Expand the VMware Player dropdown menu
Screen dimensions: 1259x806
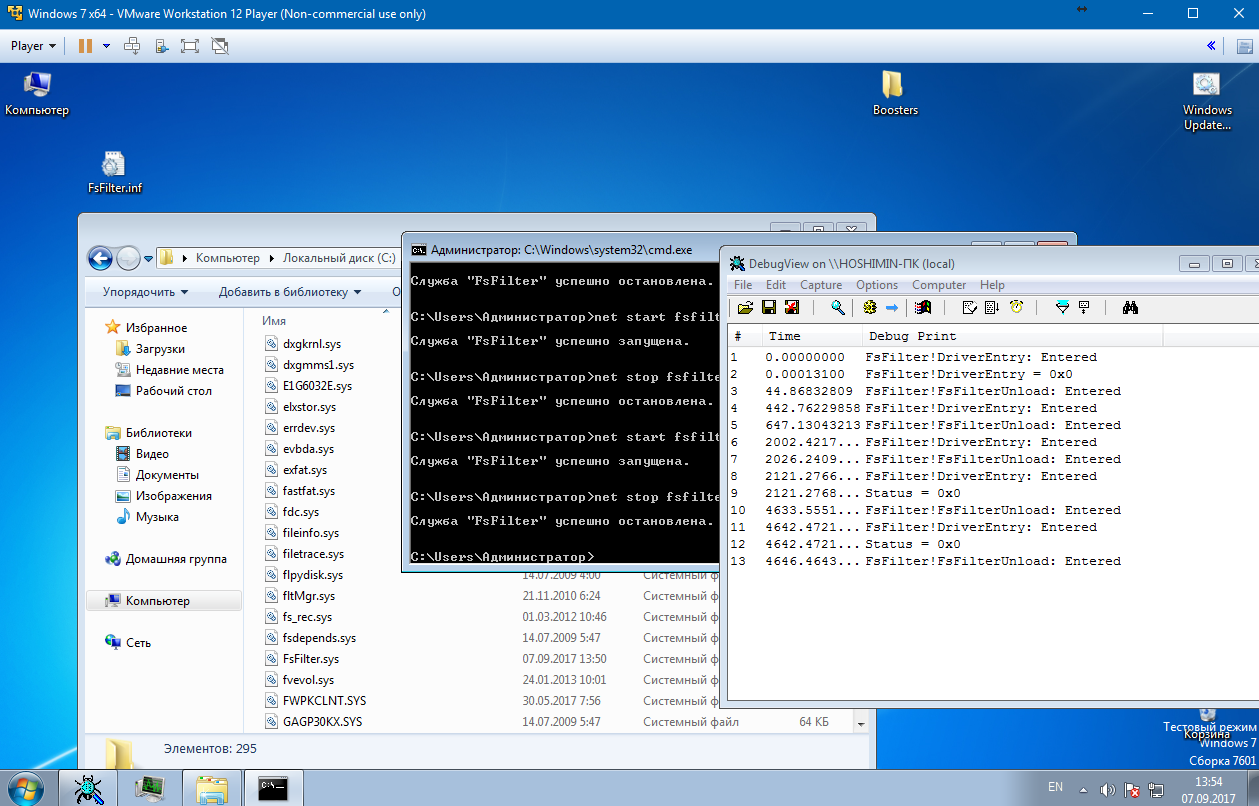33,46
